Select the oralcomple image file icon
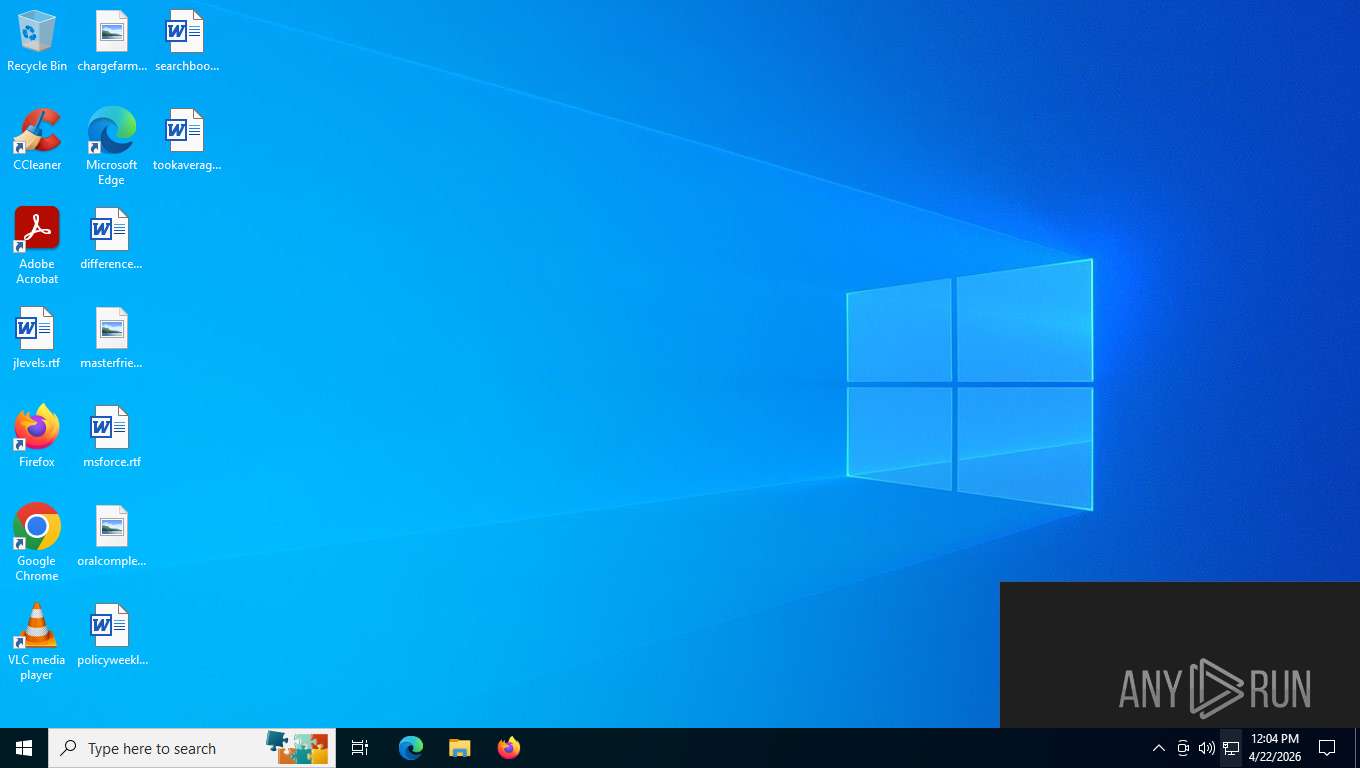The height and width of the screenshot is (768, 1360). click(x=112, y=536)
